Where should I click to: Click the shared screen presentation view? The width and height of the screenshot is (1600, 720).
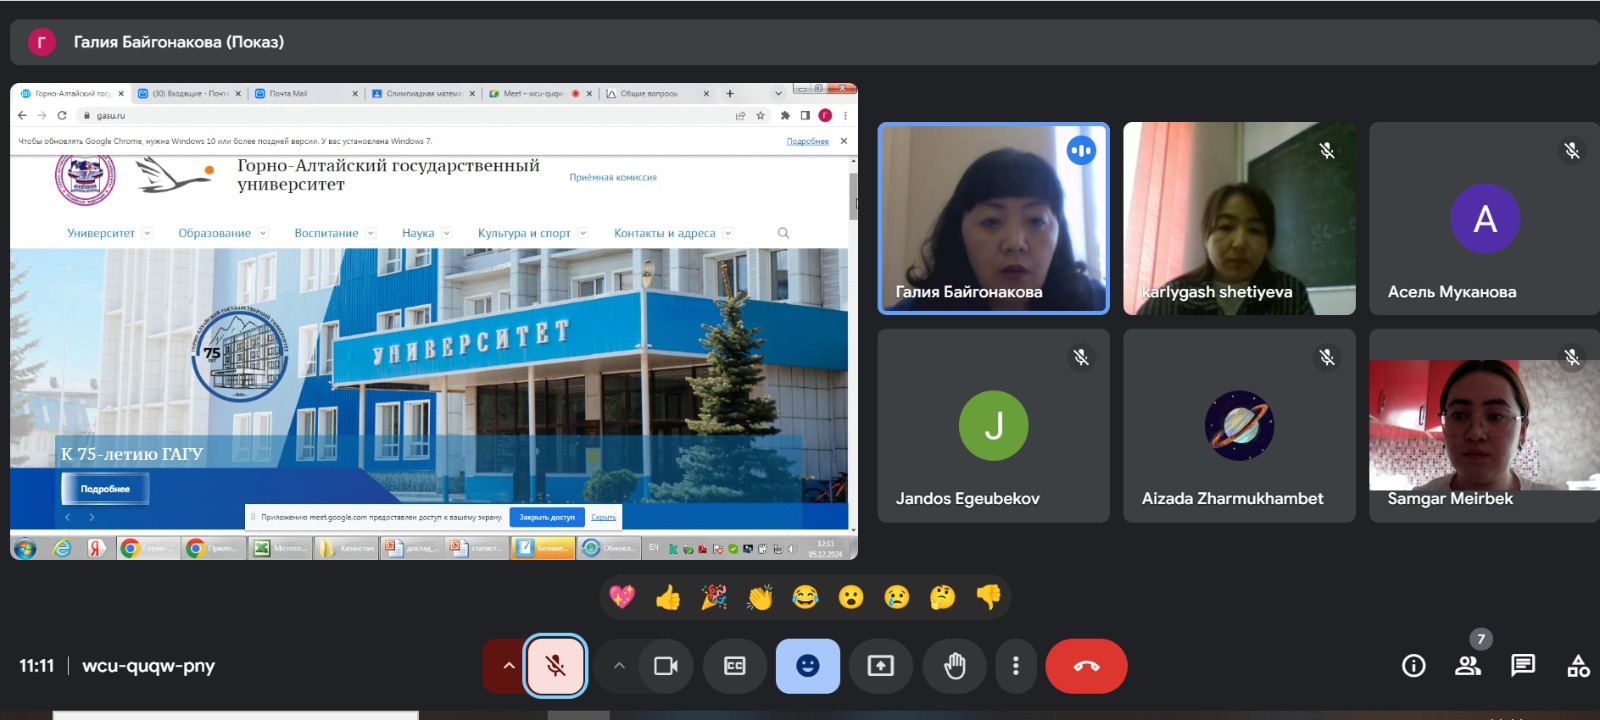tap(433, 320)
